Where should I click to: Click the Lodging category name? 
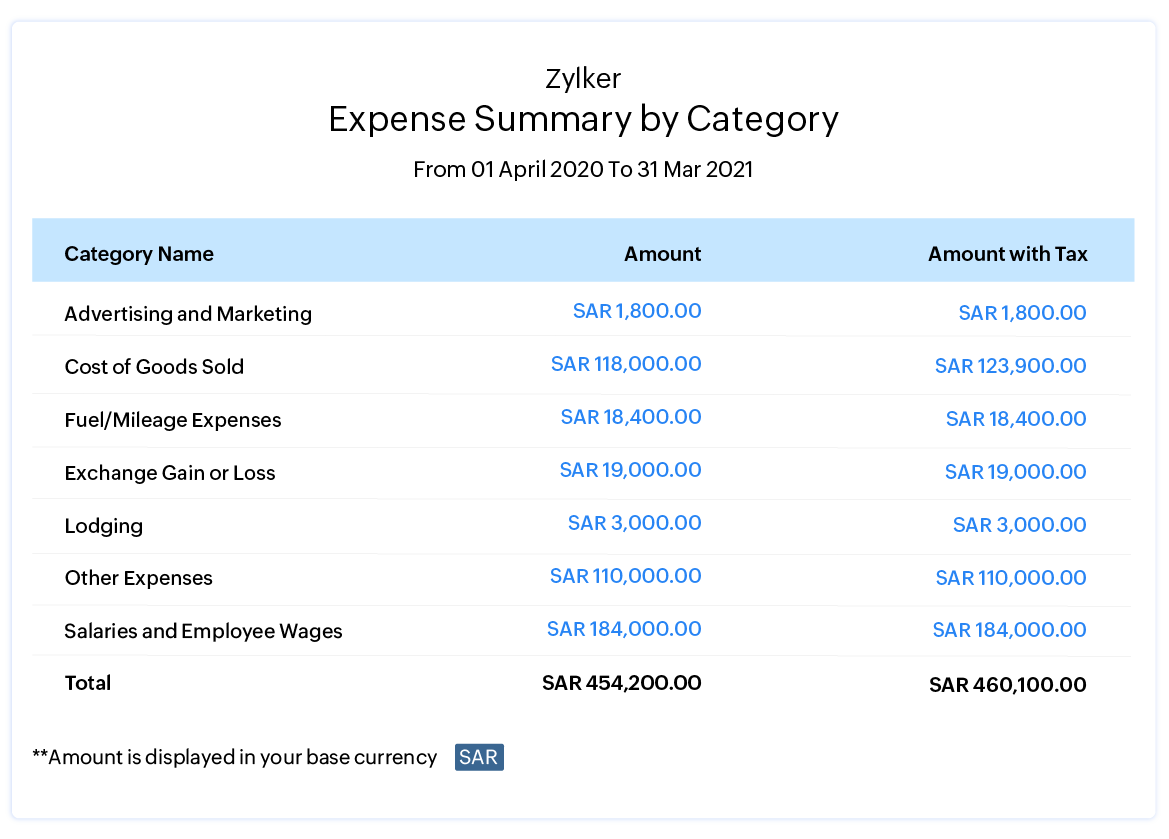104,526
